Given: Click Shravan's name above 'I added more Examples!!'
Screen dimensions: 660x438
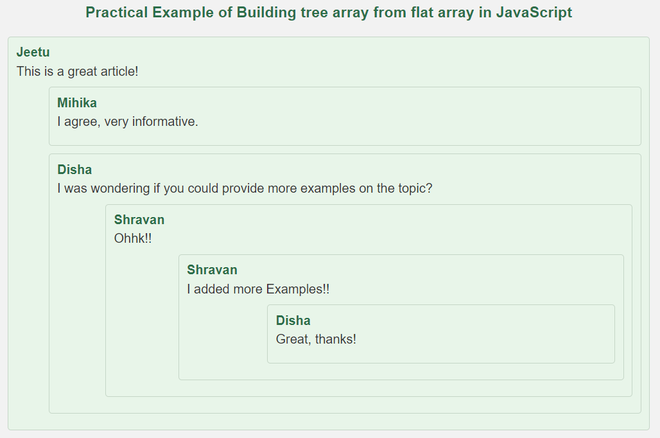Looking at the screenshot, I should click(x=212, y=270).
